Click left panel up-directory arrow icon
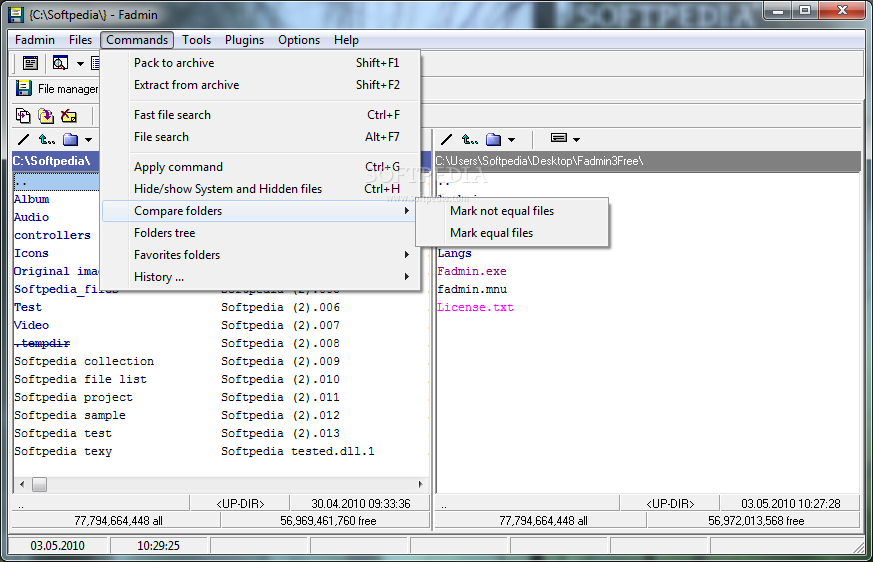873x562 pixels. pyautogui.click(x=47, y=139)
